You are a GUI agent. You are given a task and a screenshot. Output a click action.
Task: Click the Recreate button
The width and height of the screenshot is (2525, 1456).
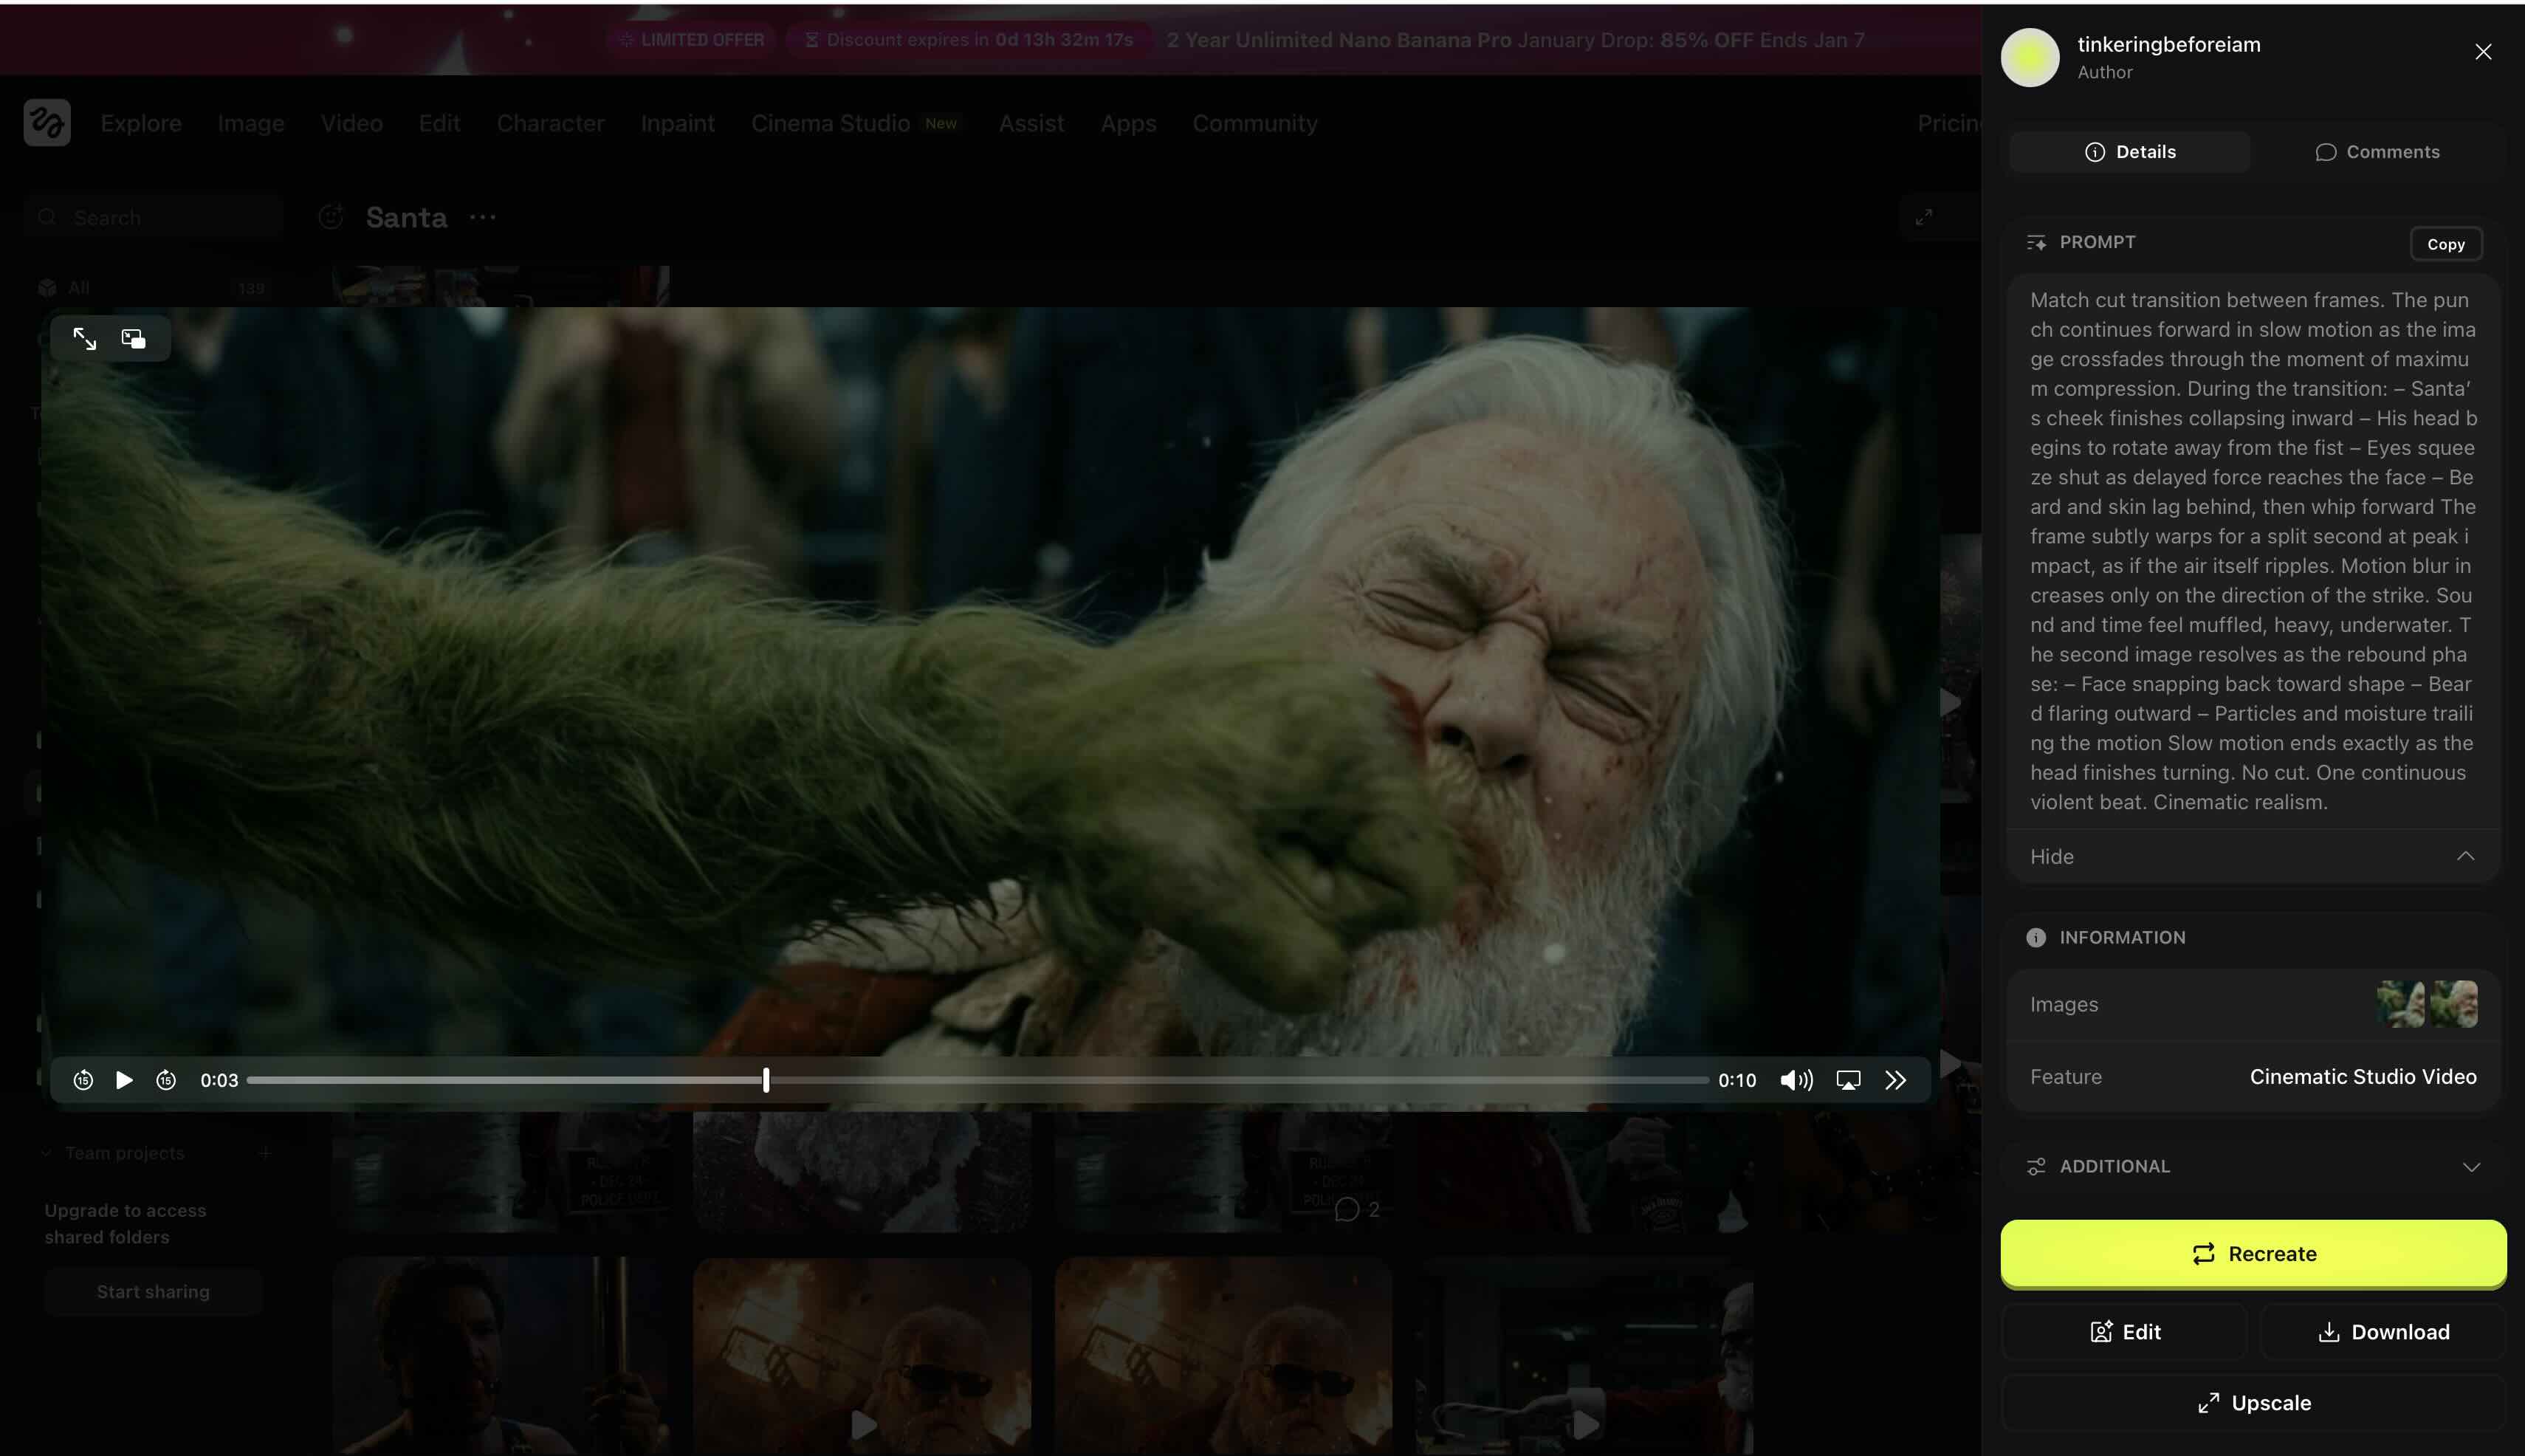point(2252,1254)
